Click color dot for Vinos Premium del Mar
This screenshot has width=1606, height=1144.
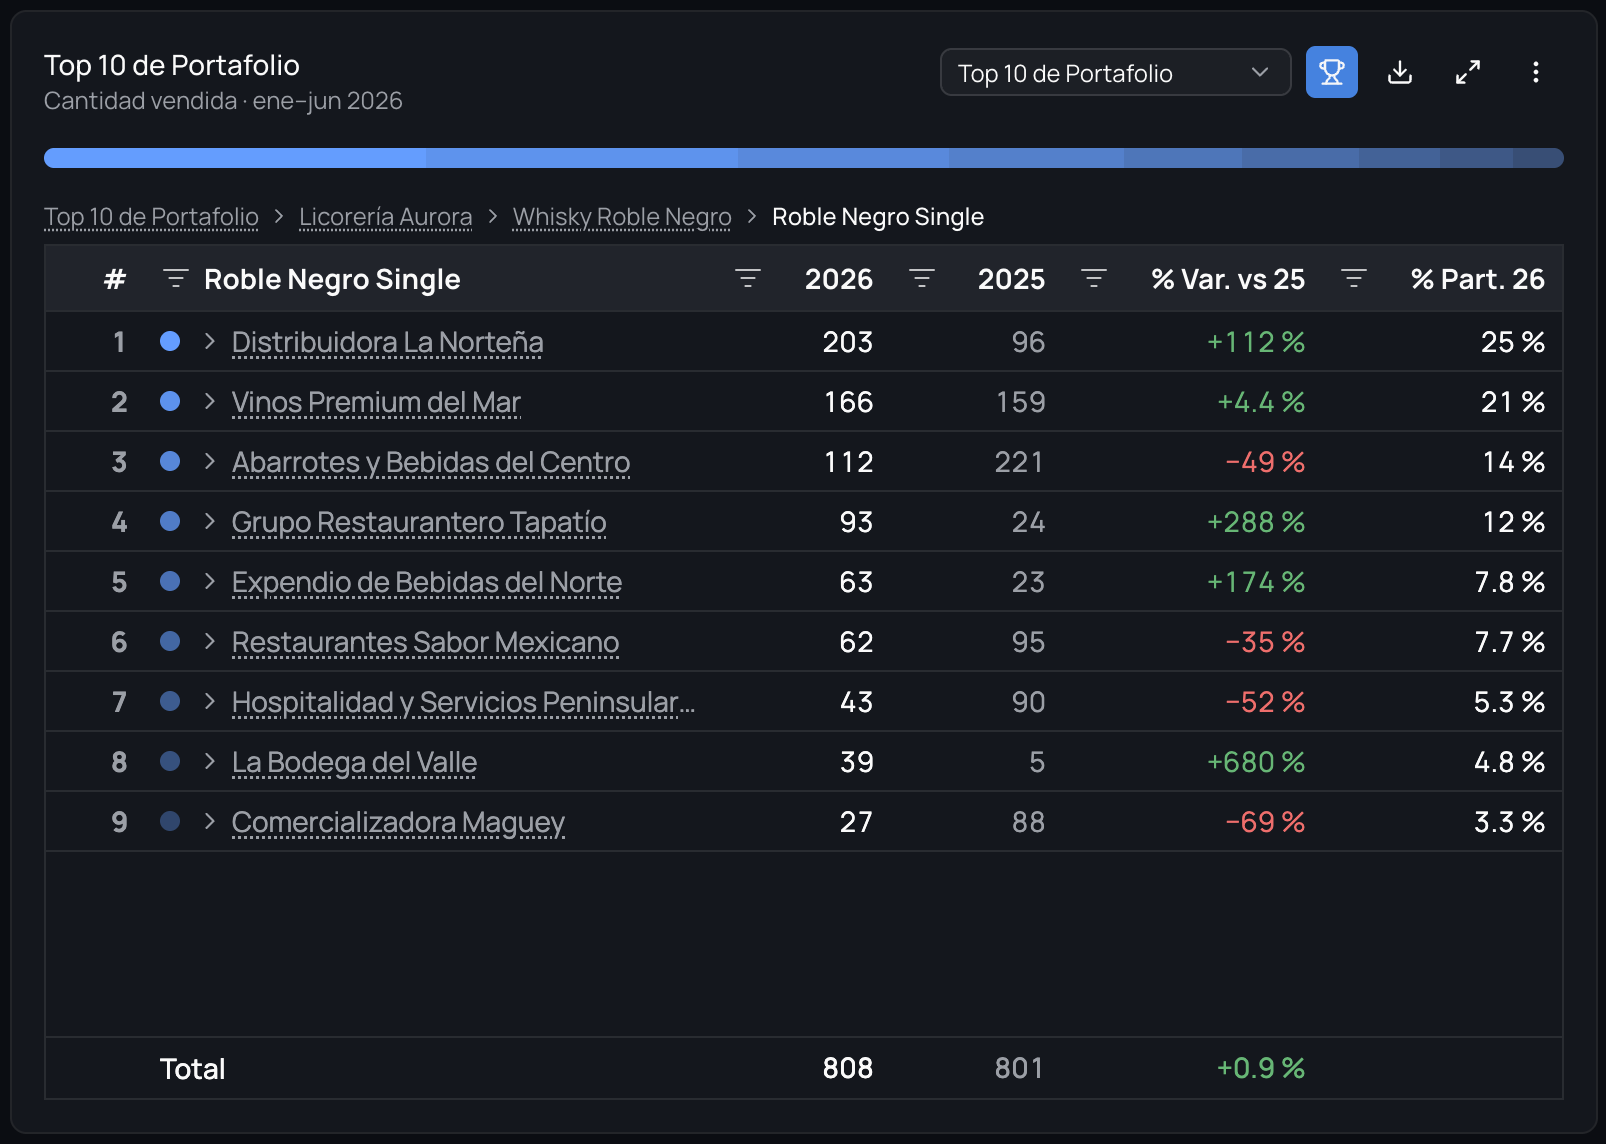tap(170, 401)
